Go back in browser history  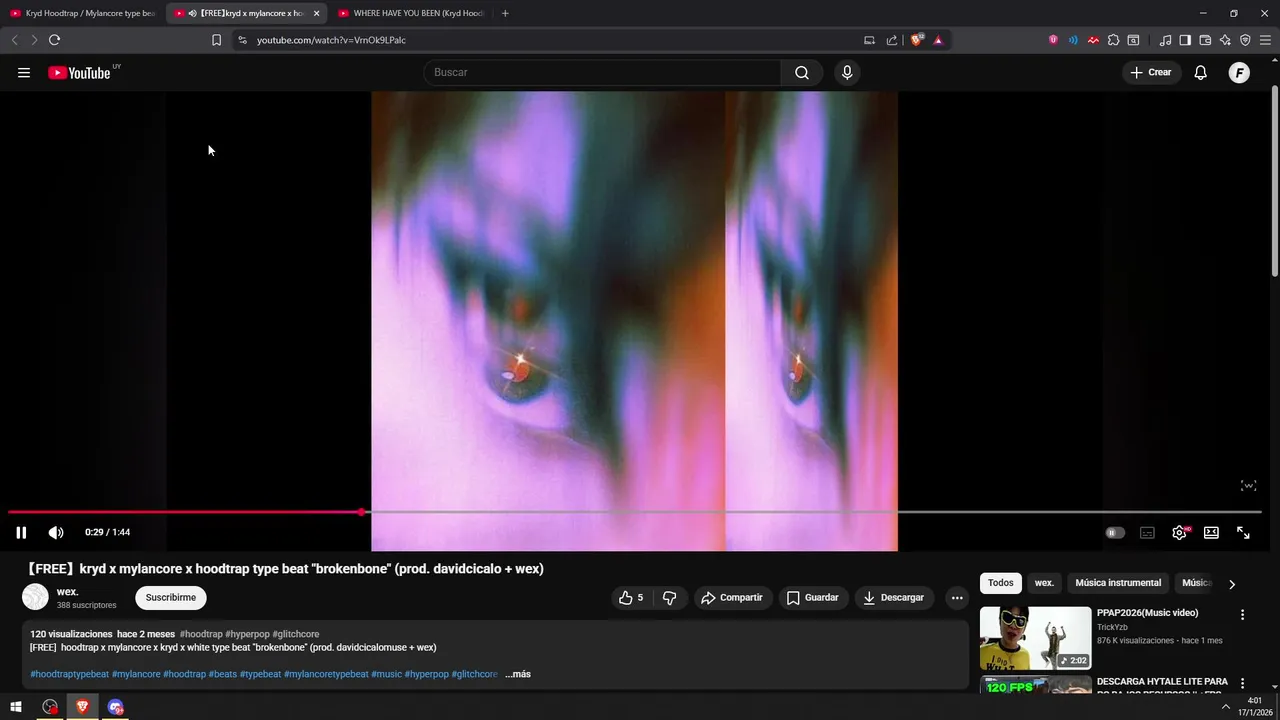pyautogui.click(x=14, y=40)
